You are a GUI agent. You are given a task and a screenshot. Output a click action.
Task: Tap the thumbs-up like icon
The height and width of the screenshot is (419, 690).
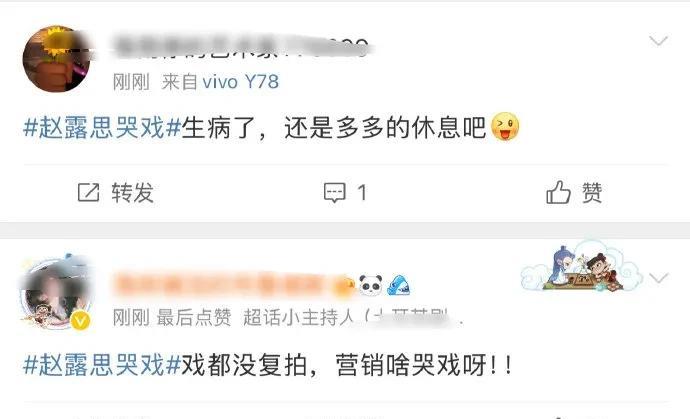pyautogui.click(x=558, y=192)
